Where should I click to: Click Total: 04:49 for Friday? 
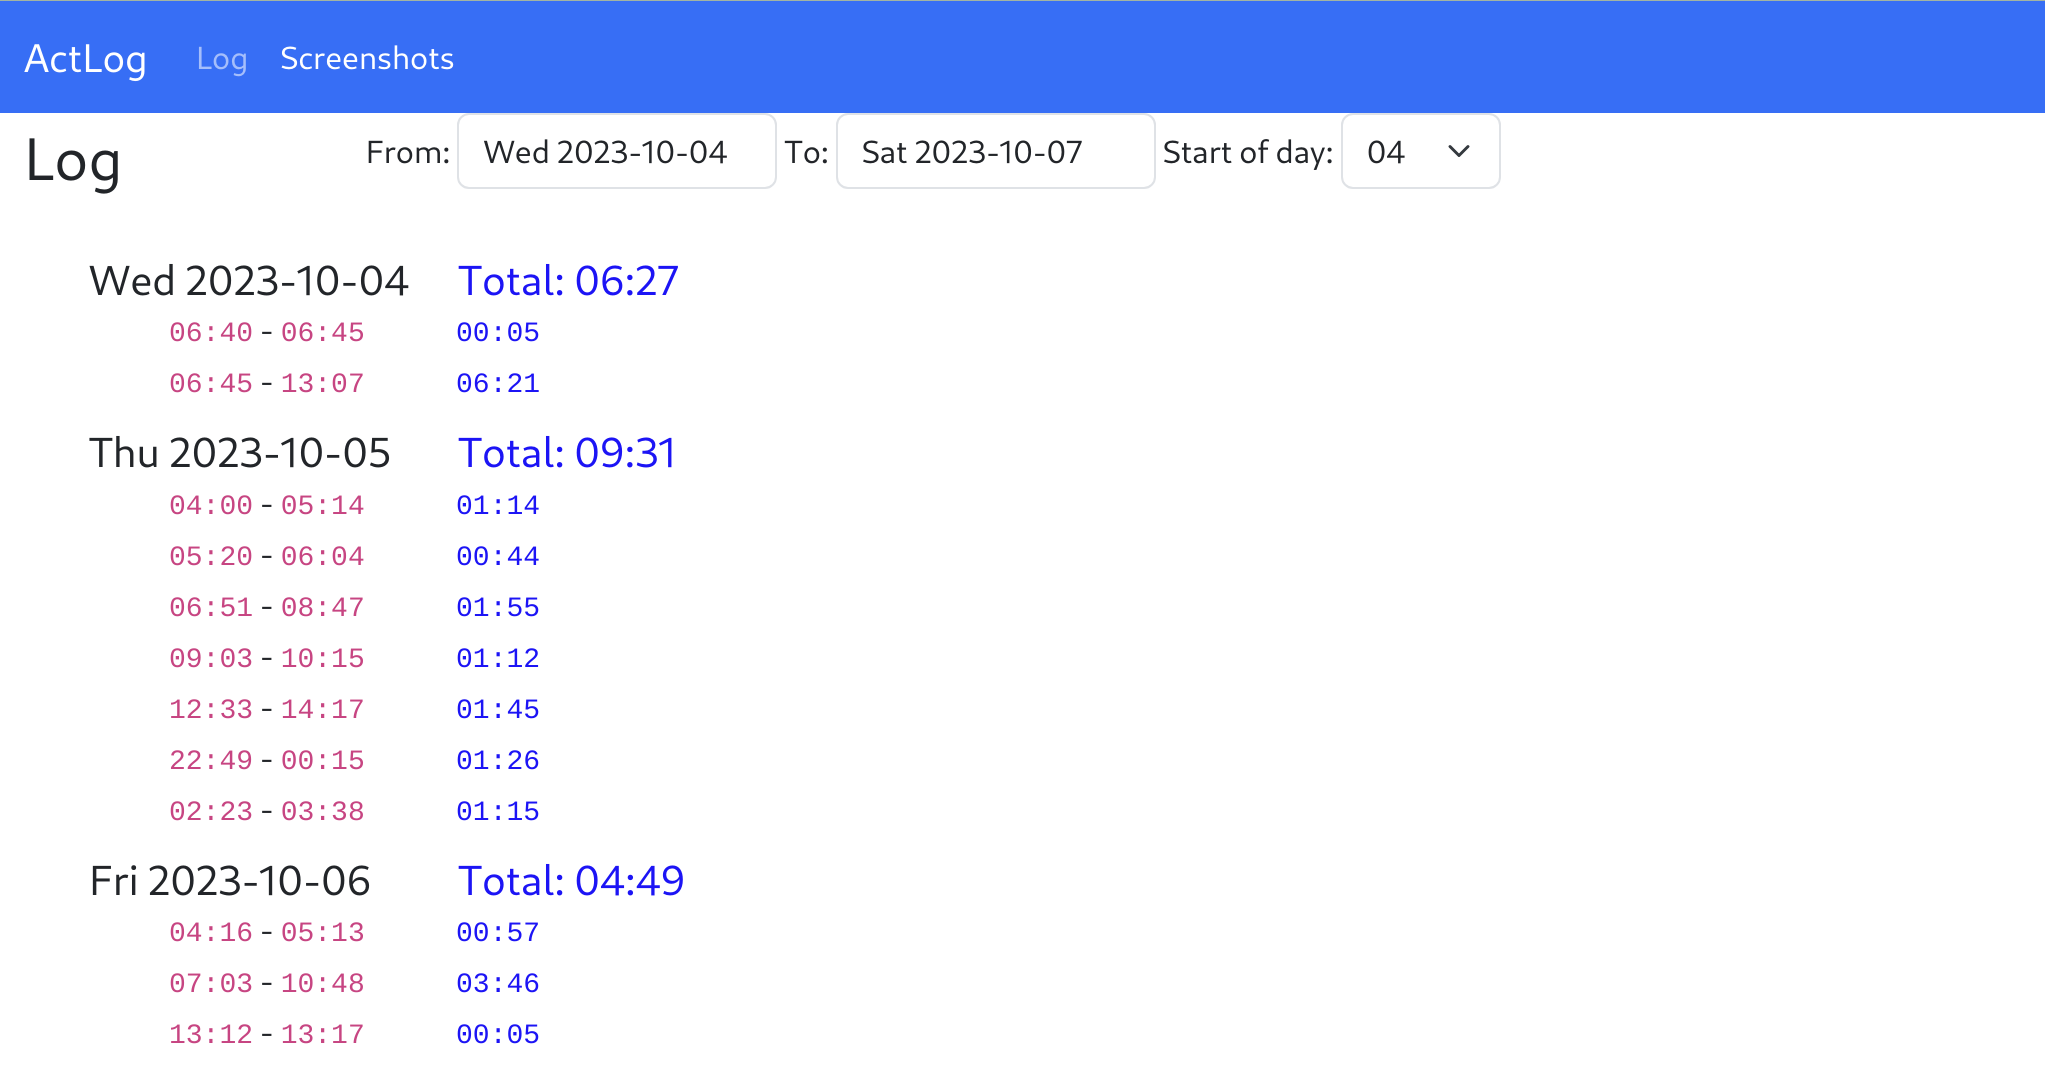tap(570, 881)
